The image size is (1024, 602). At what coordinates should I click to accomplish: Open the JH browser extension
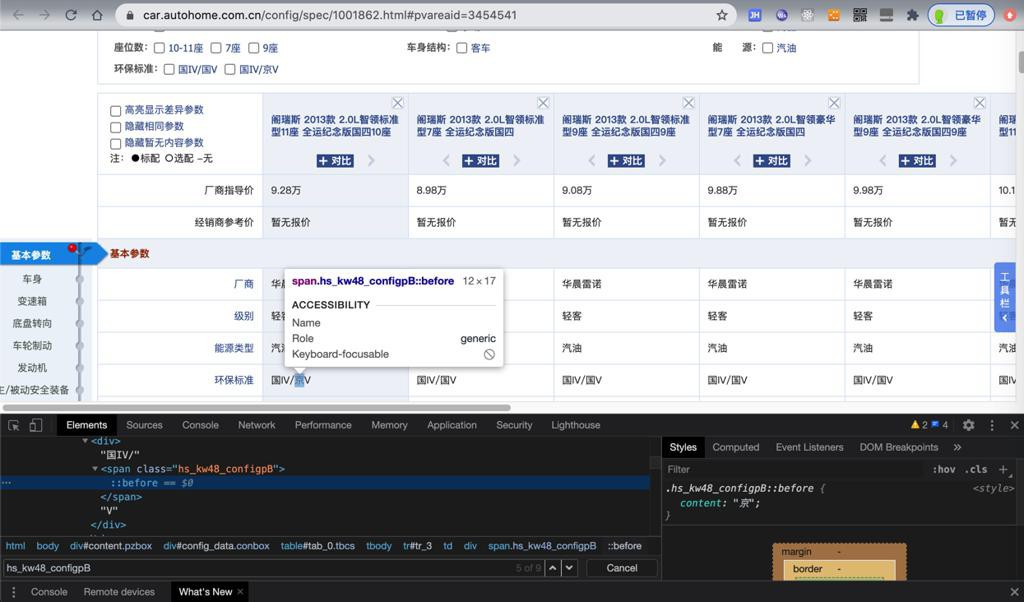[x=754, y=15]
